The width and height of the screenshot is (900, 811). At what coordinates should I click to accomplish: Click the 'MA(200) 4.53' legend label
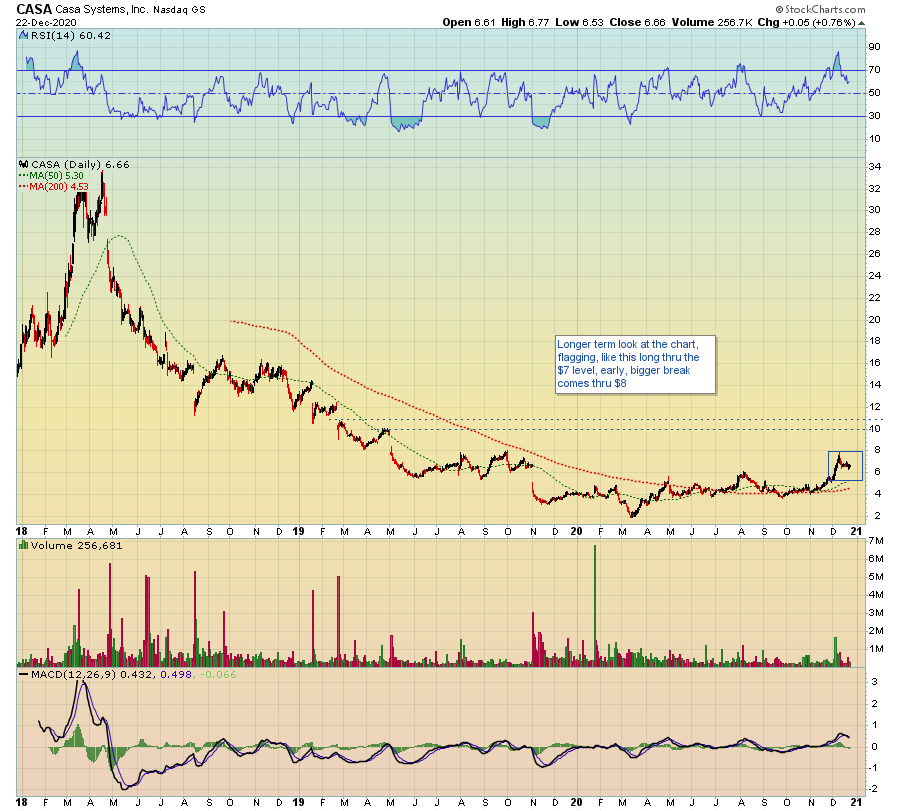tap(59, 187)
